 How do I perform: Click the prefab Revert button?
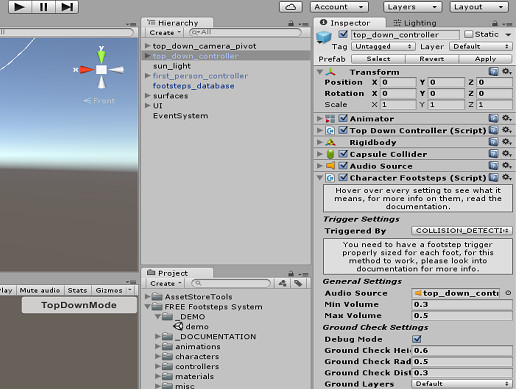point(432,59)
